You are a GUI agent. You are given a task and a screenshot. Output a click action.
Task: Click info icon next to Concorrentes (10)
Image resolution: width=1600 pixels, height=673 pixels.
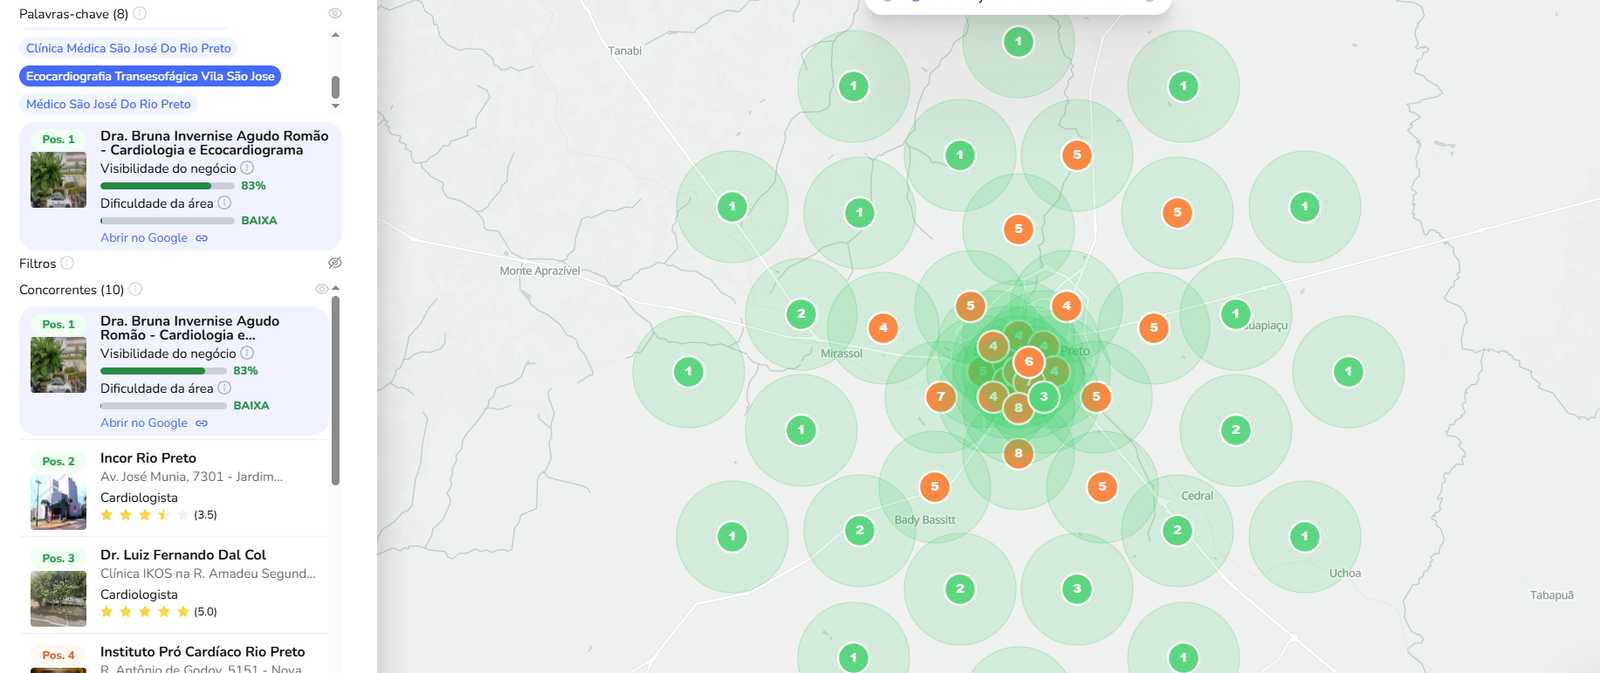tap(135, 289)
